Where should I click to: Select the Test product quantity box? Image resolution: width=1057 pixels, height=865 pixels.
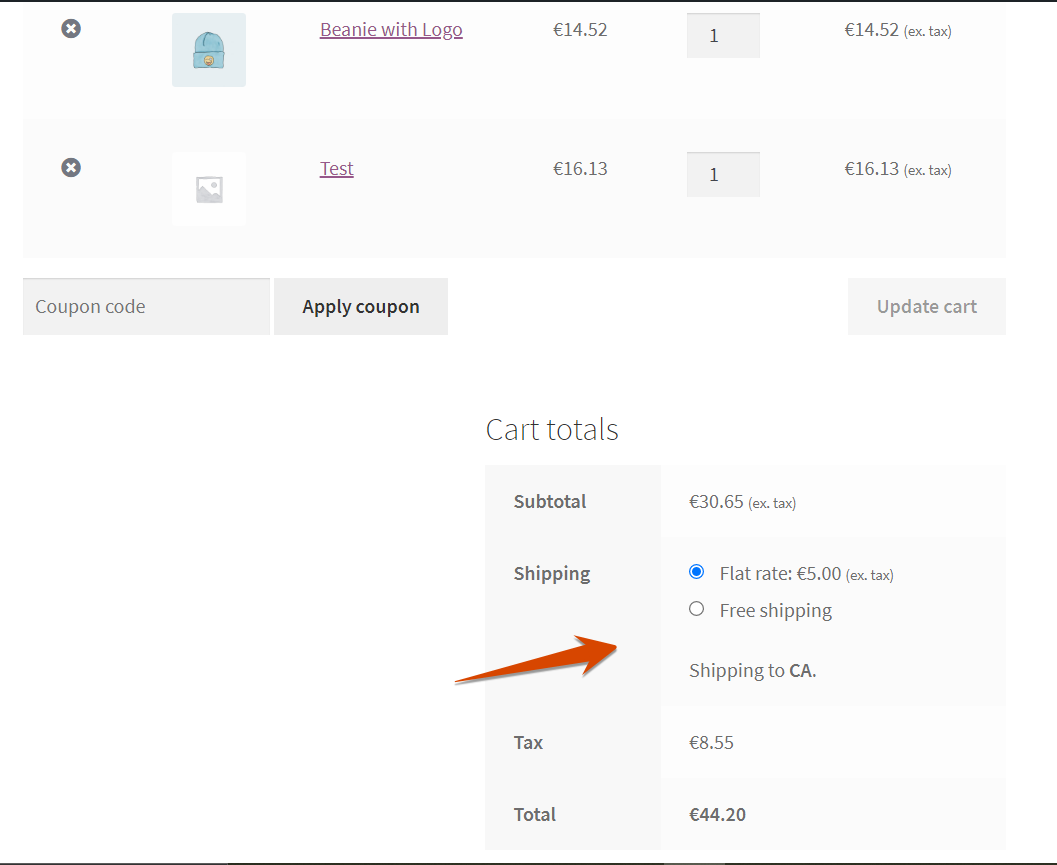[723, 173]
